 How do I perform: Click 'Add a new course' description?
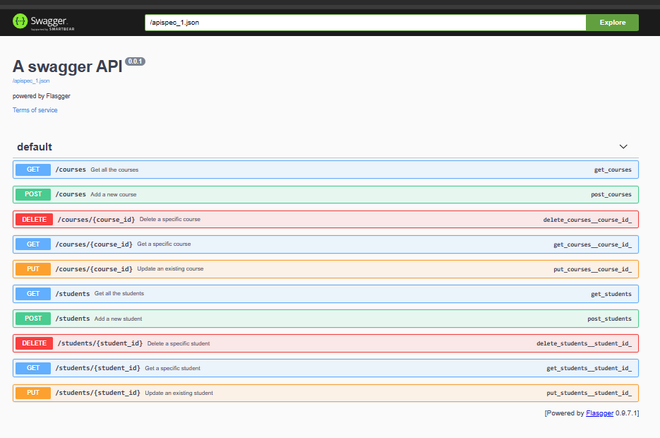point(114,195)
